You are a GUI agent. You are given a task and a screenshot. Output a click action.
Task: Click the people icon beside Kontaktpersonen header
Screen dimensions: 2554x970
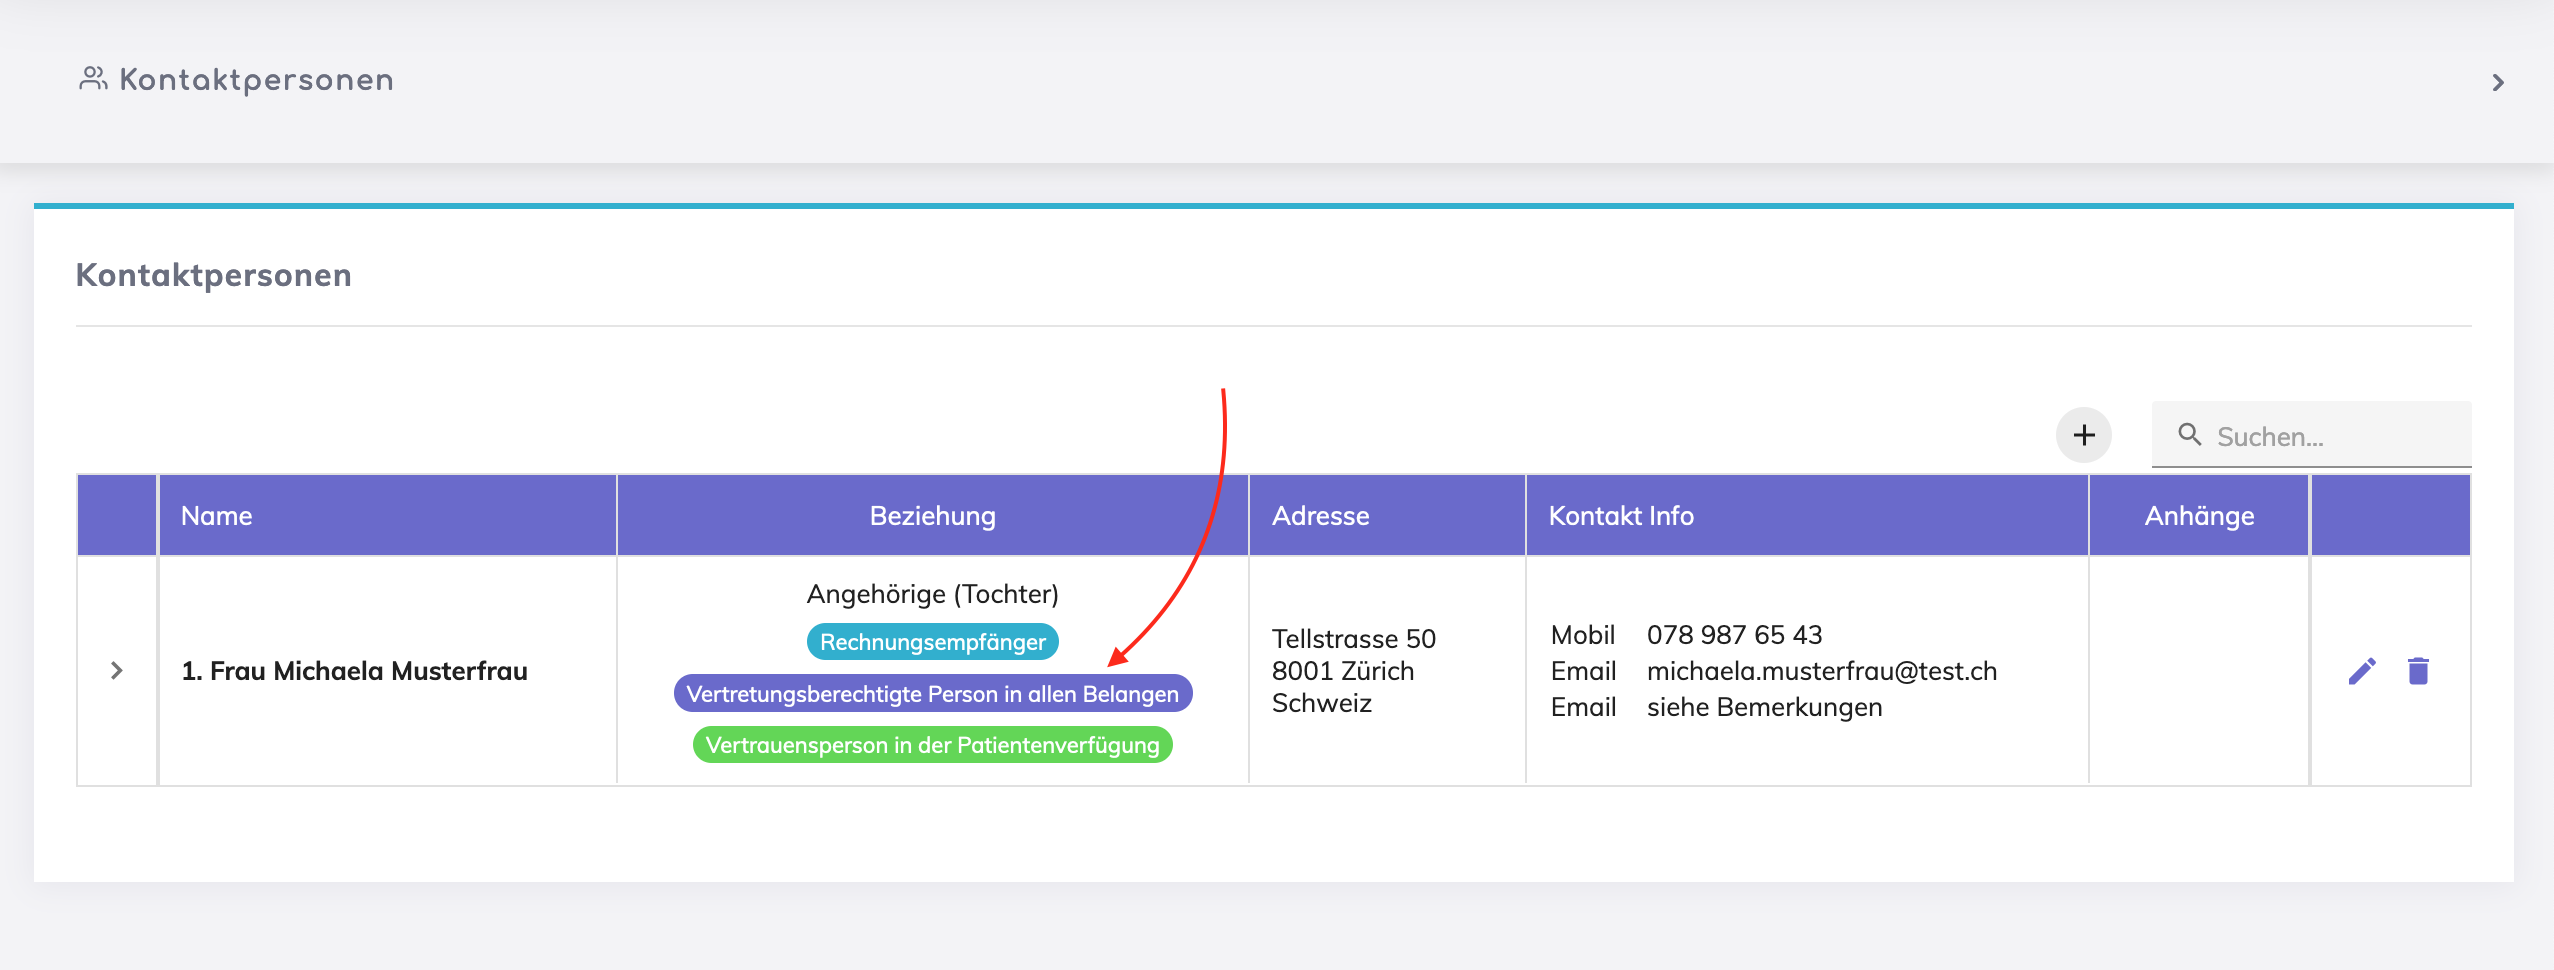click(x=93, y=79)
